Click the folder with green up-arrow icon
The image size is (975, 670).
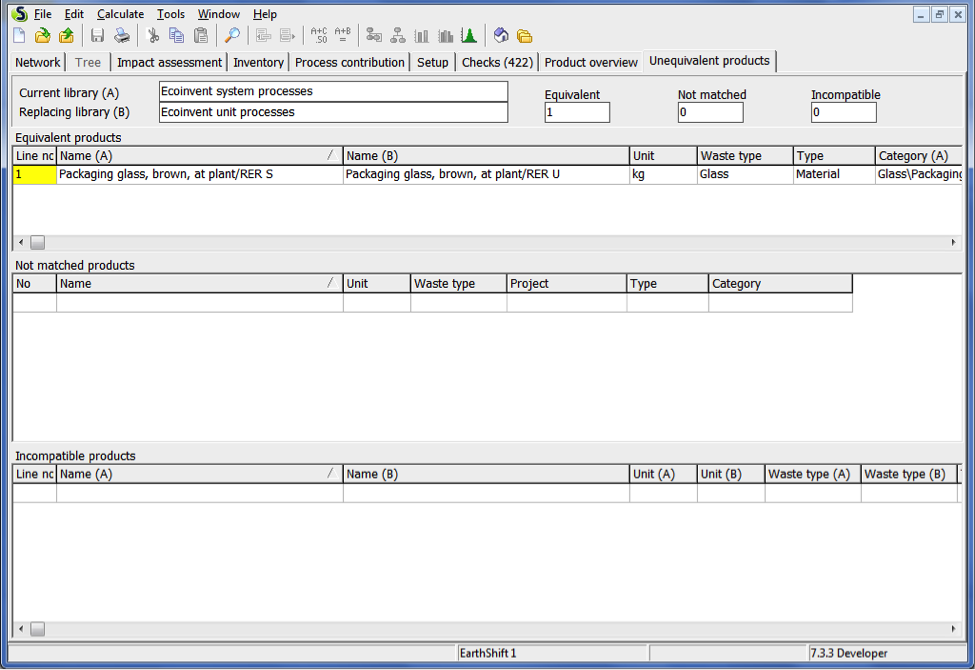[67, 36]
